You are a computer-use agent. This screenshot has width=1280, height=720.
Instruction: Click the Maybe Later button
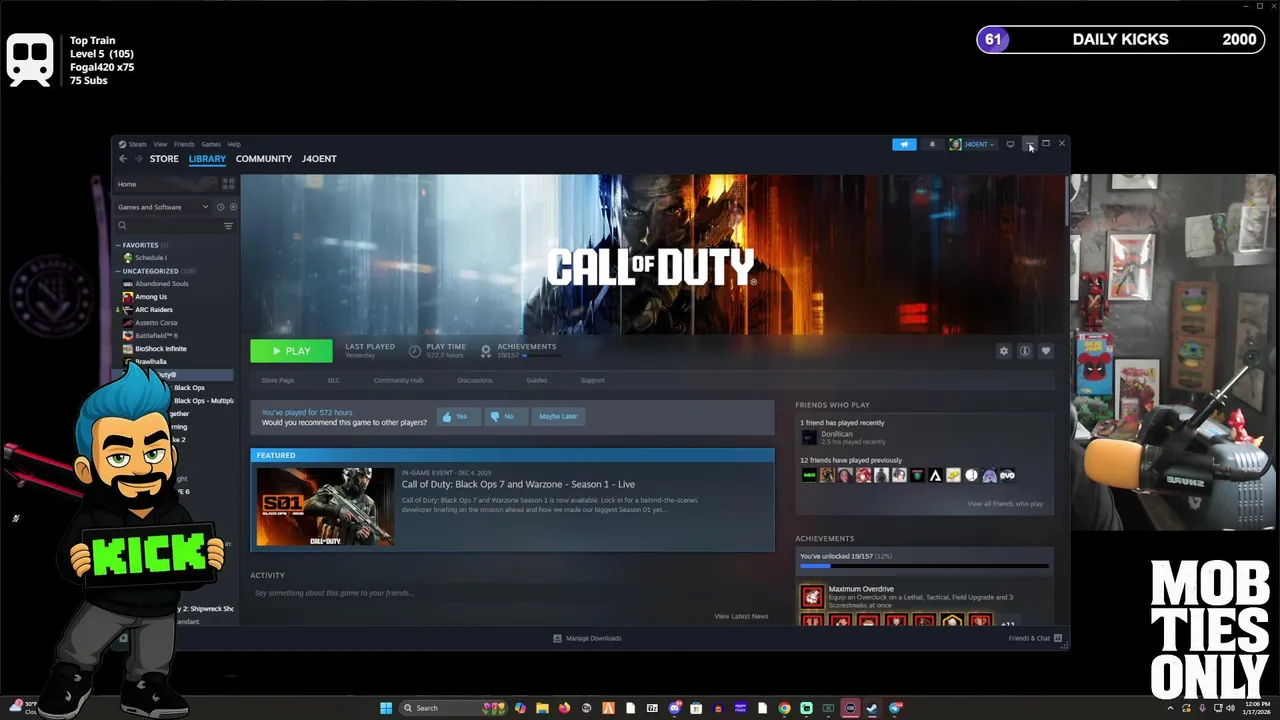click(x=558, y=416)
